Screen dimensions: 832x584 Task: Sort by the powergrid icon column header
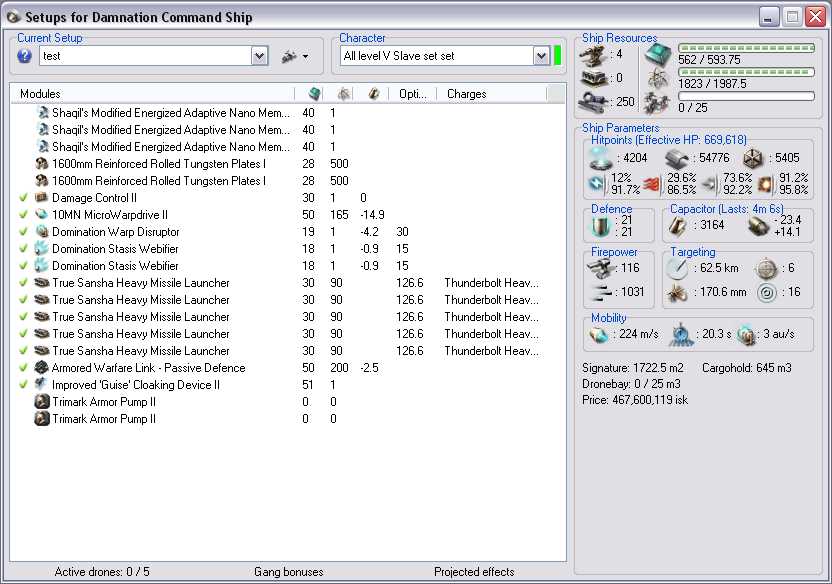click(x=340, y=94)
